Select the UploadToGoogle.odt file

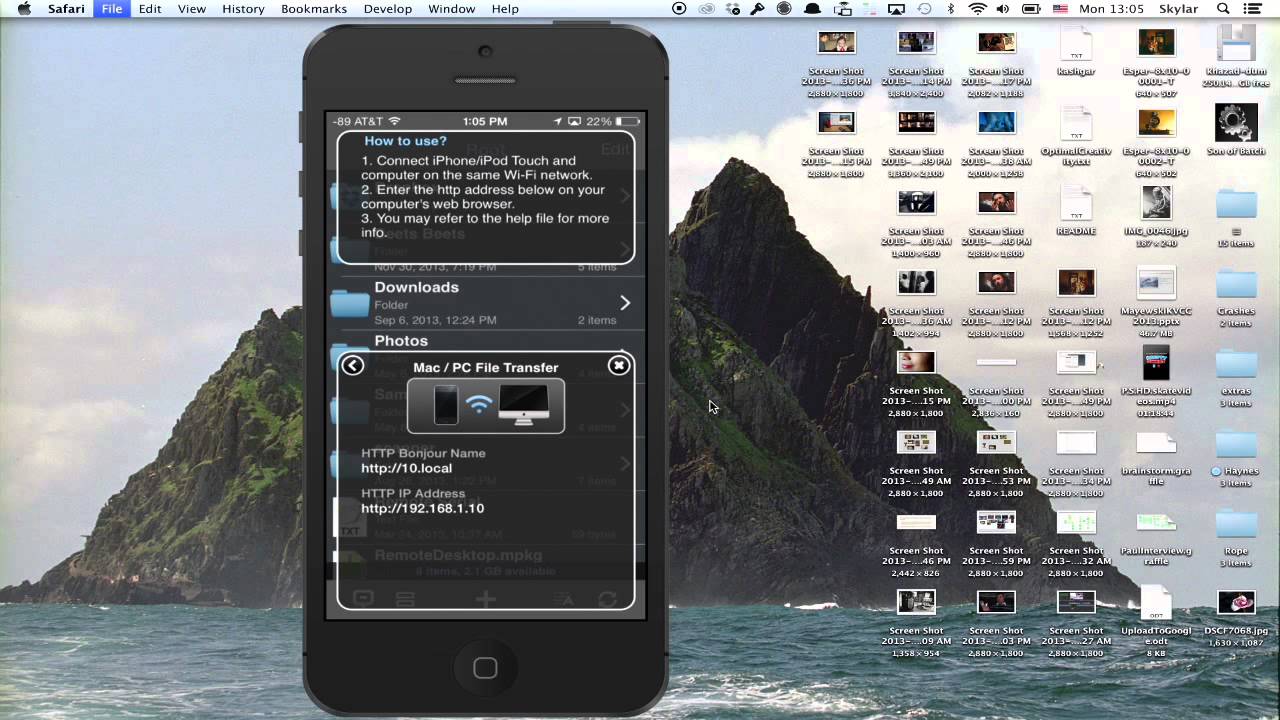pos(1156,603)
